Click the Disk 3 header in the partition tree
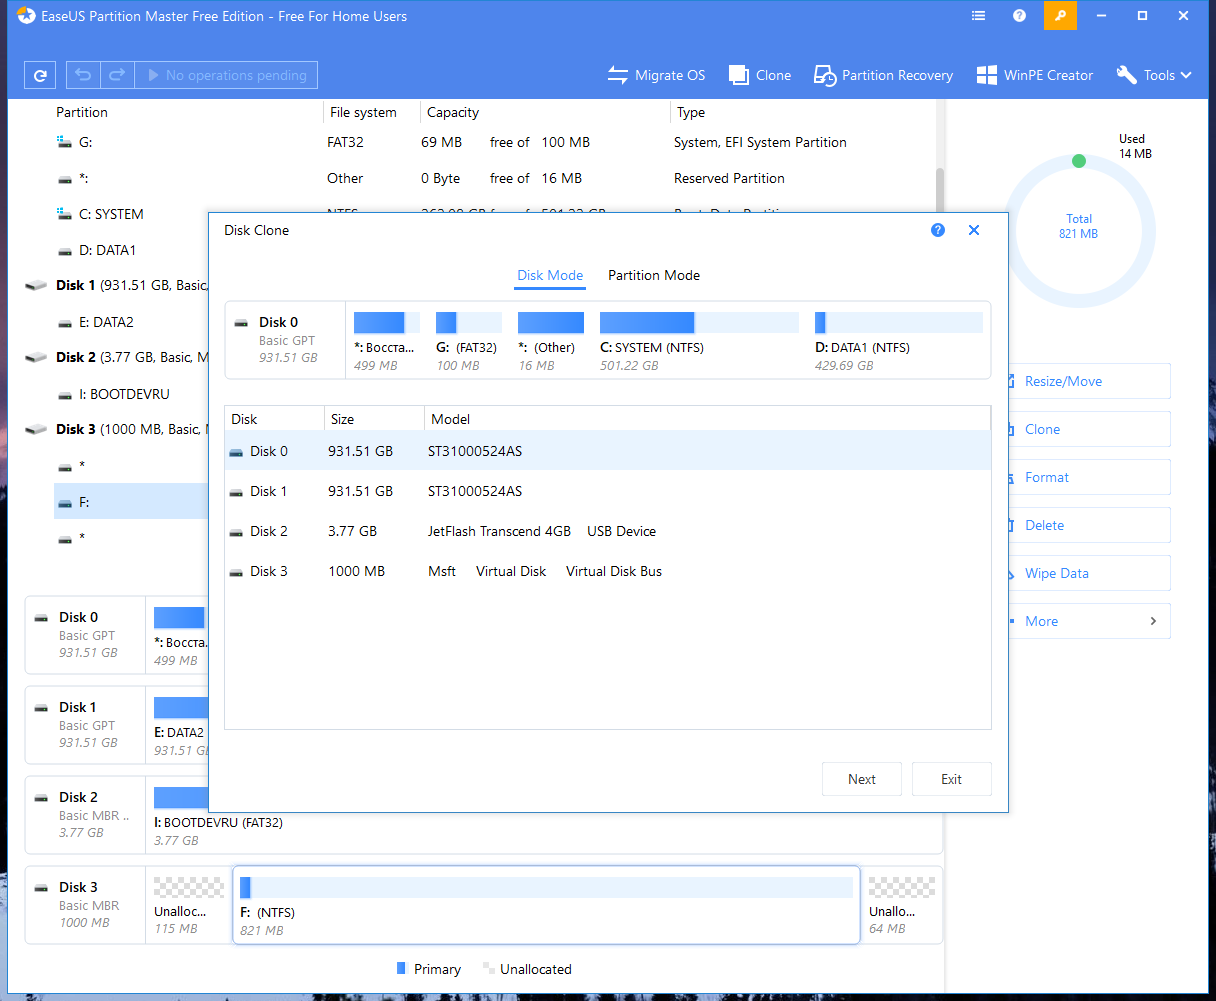This screenshot has height=1001, width=1216. tap(116, 429)
